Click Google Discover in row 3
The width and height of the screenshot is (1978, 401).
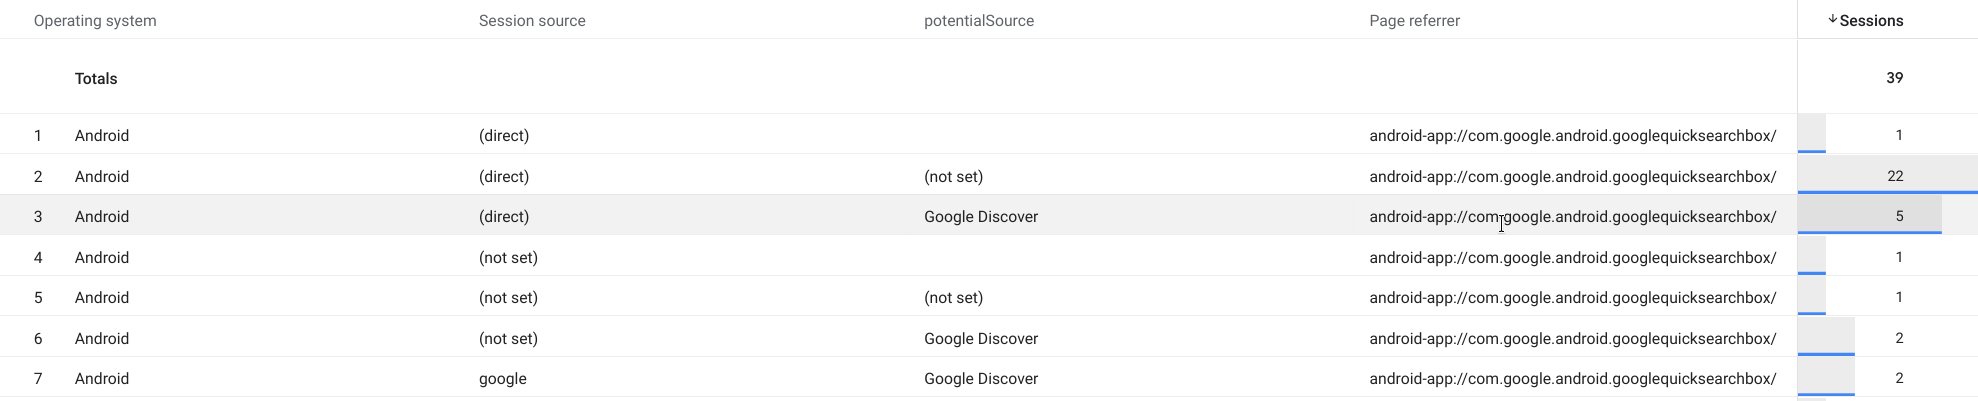click(981, 217)
